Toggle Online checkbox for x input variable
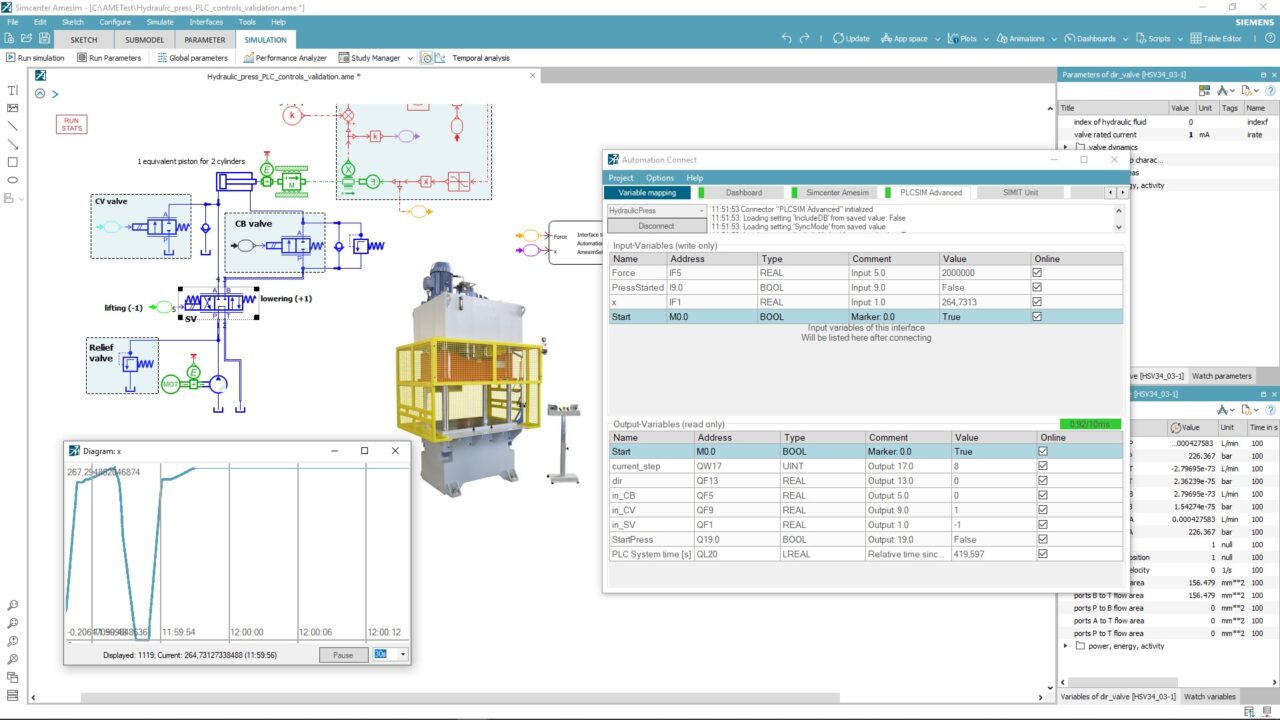This screenshot has width=1280, height=720. point(1039,302)
